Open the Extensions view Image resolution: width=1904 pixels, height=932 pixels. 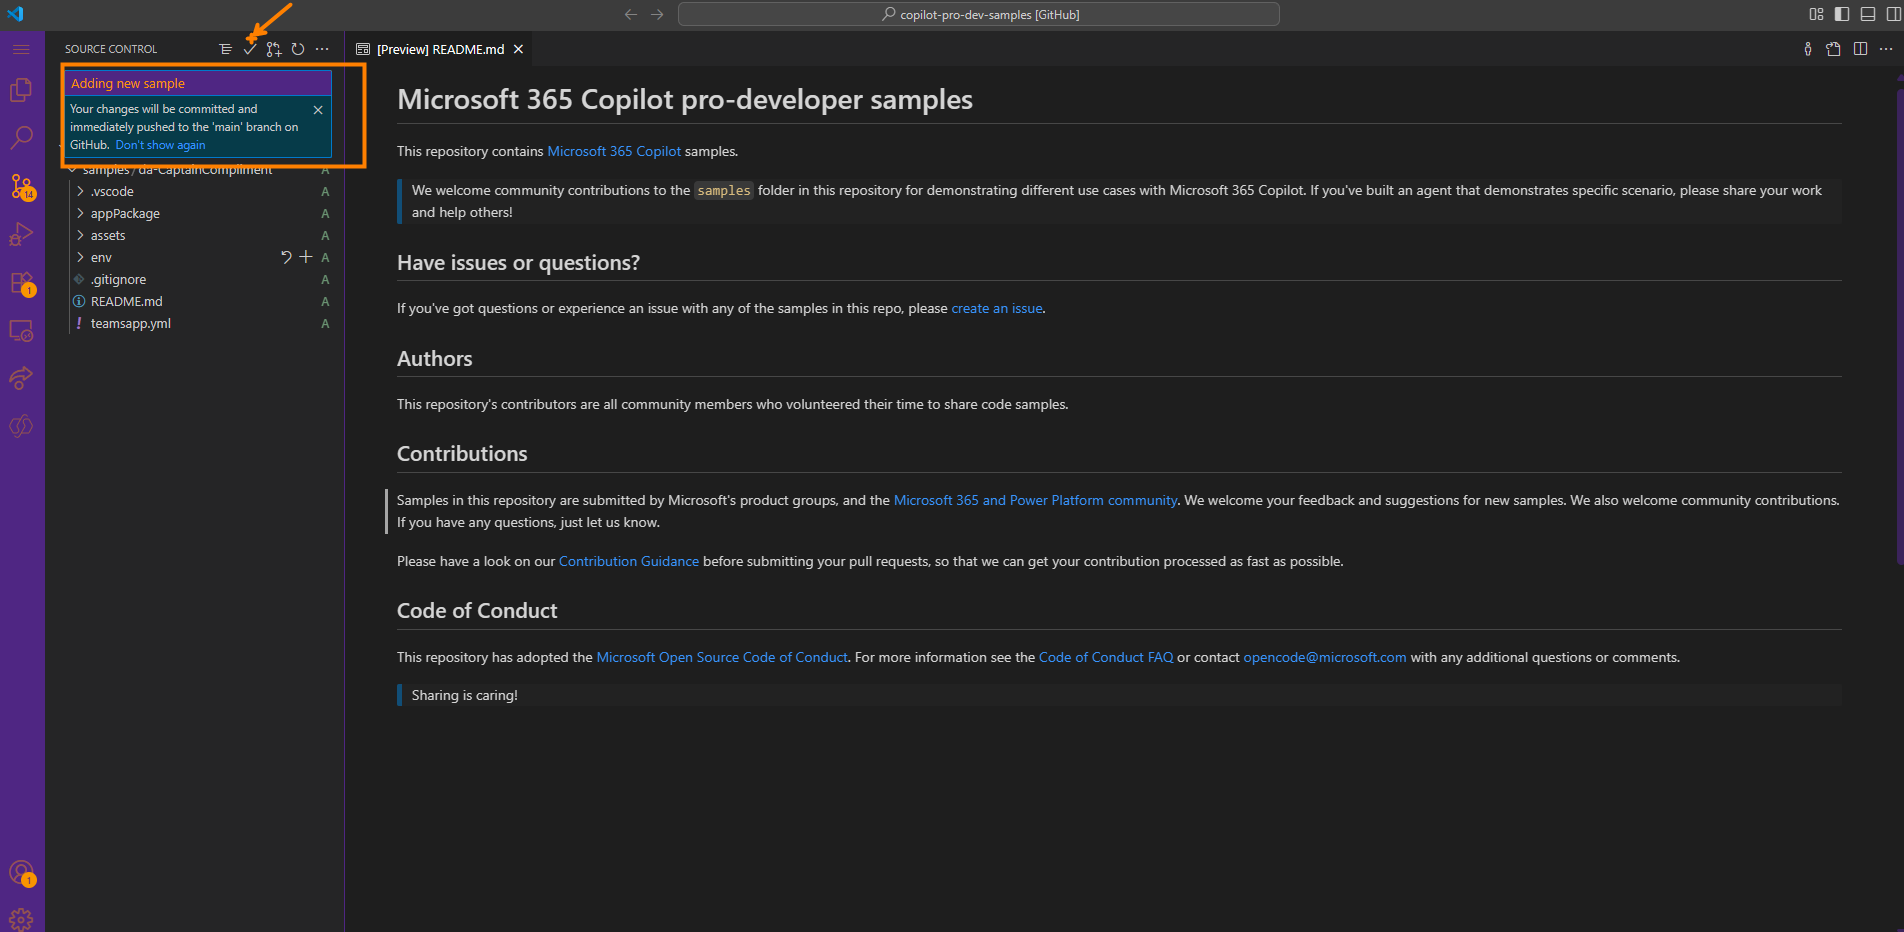click(21, 283)
